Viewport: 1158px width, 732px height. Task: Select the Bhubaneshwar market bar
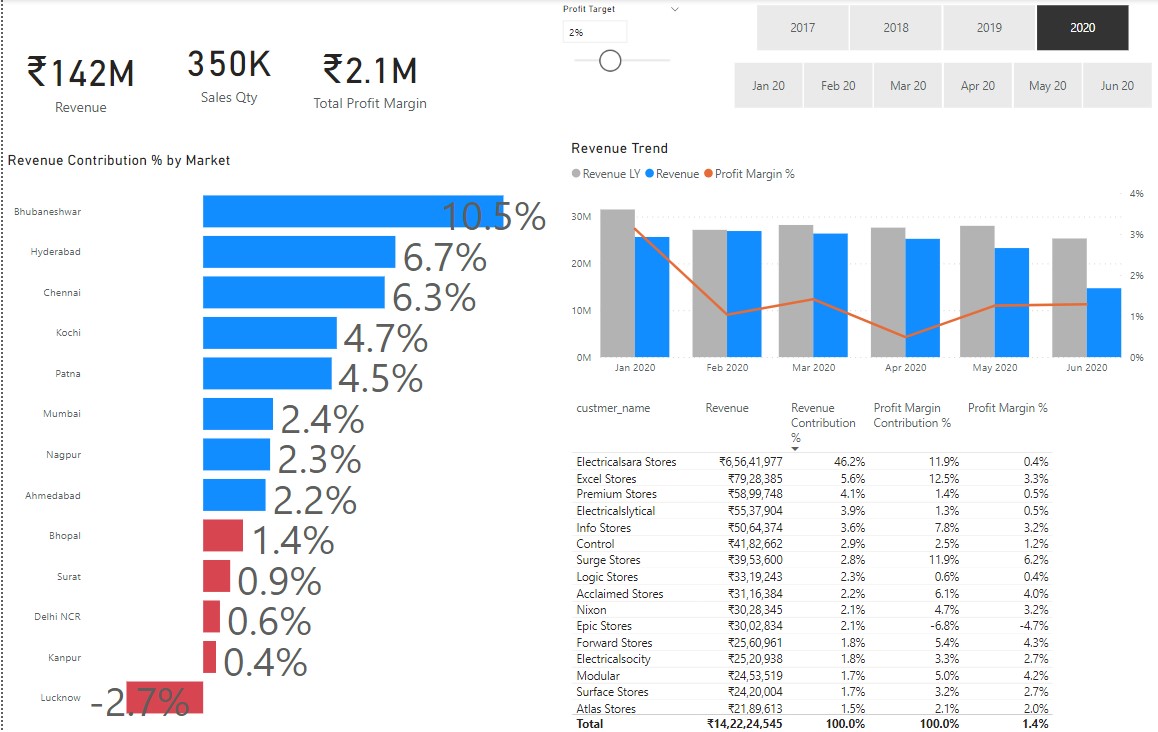click(352, 212)
